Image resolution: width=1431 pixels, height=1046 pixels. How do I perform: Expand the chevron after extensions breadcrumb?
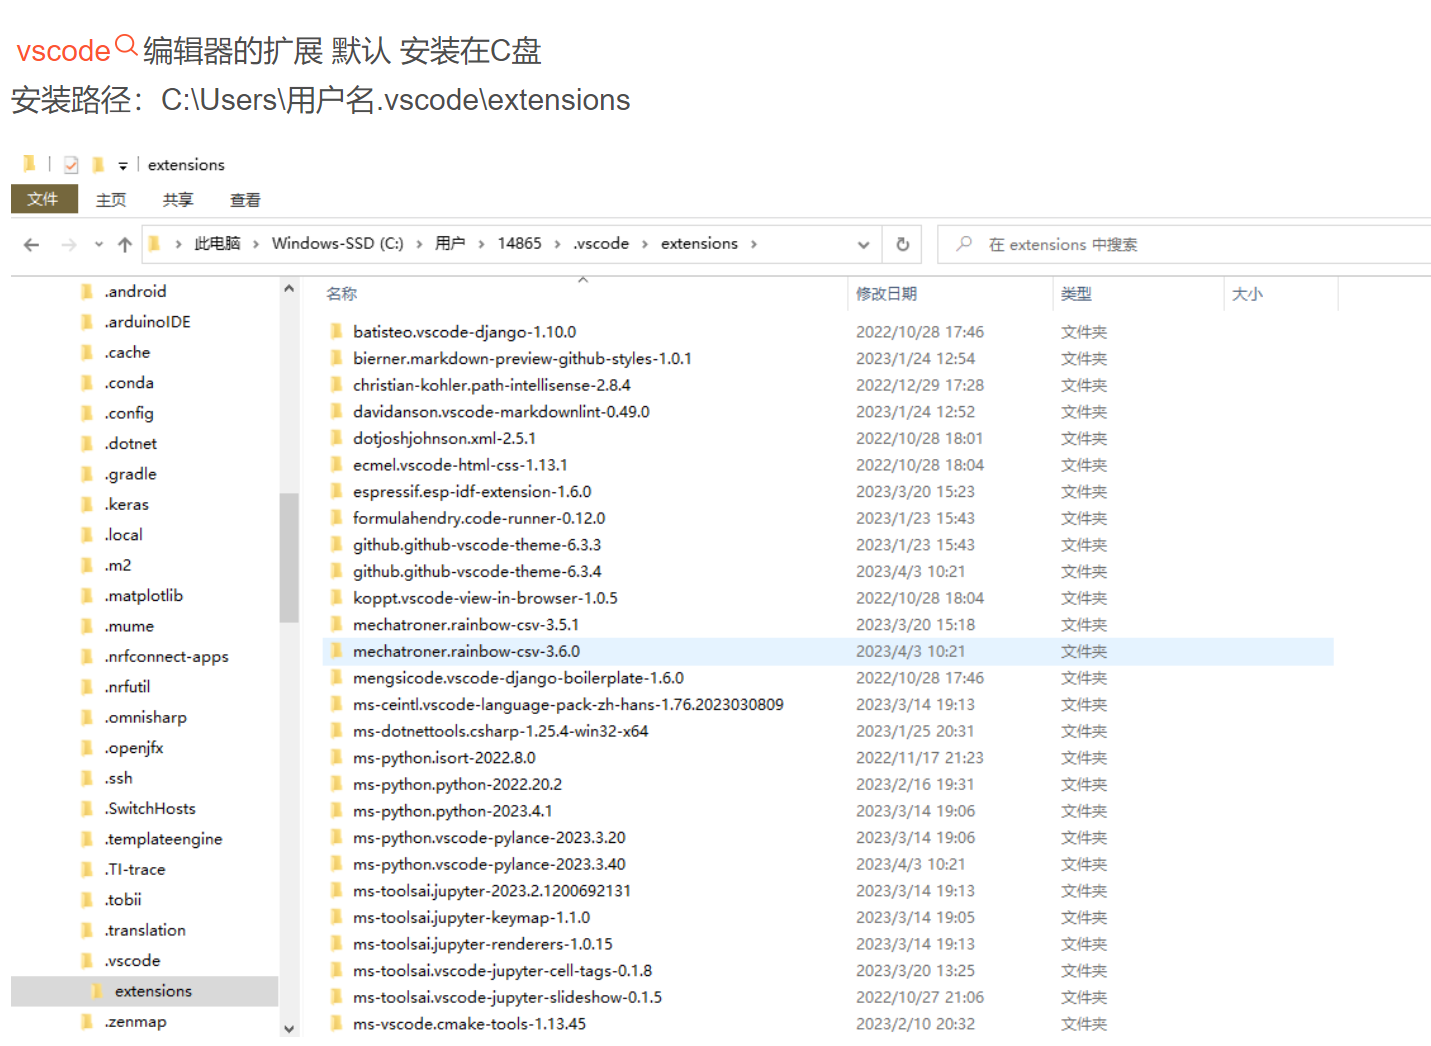[753, 243]
